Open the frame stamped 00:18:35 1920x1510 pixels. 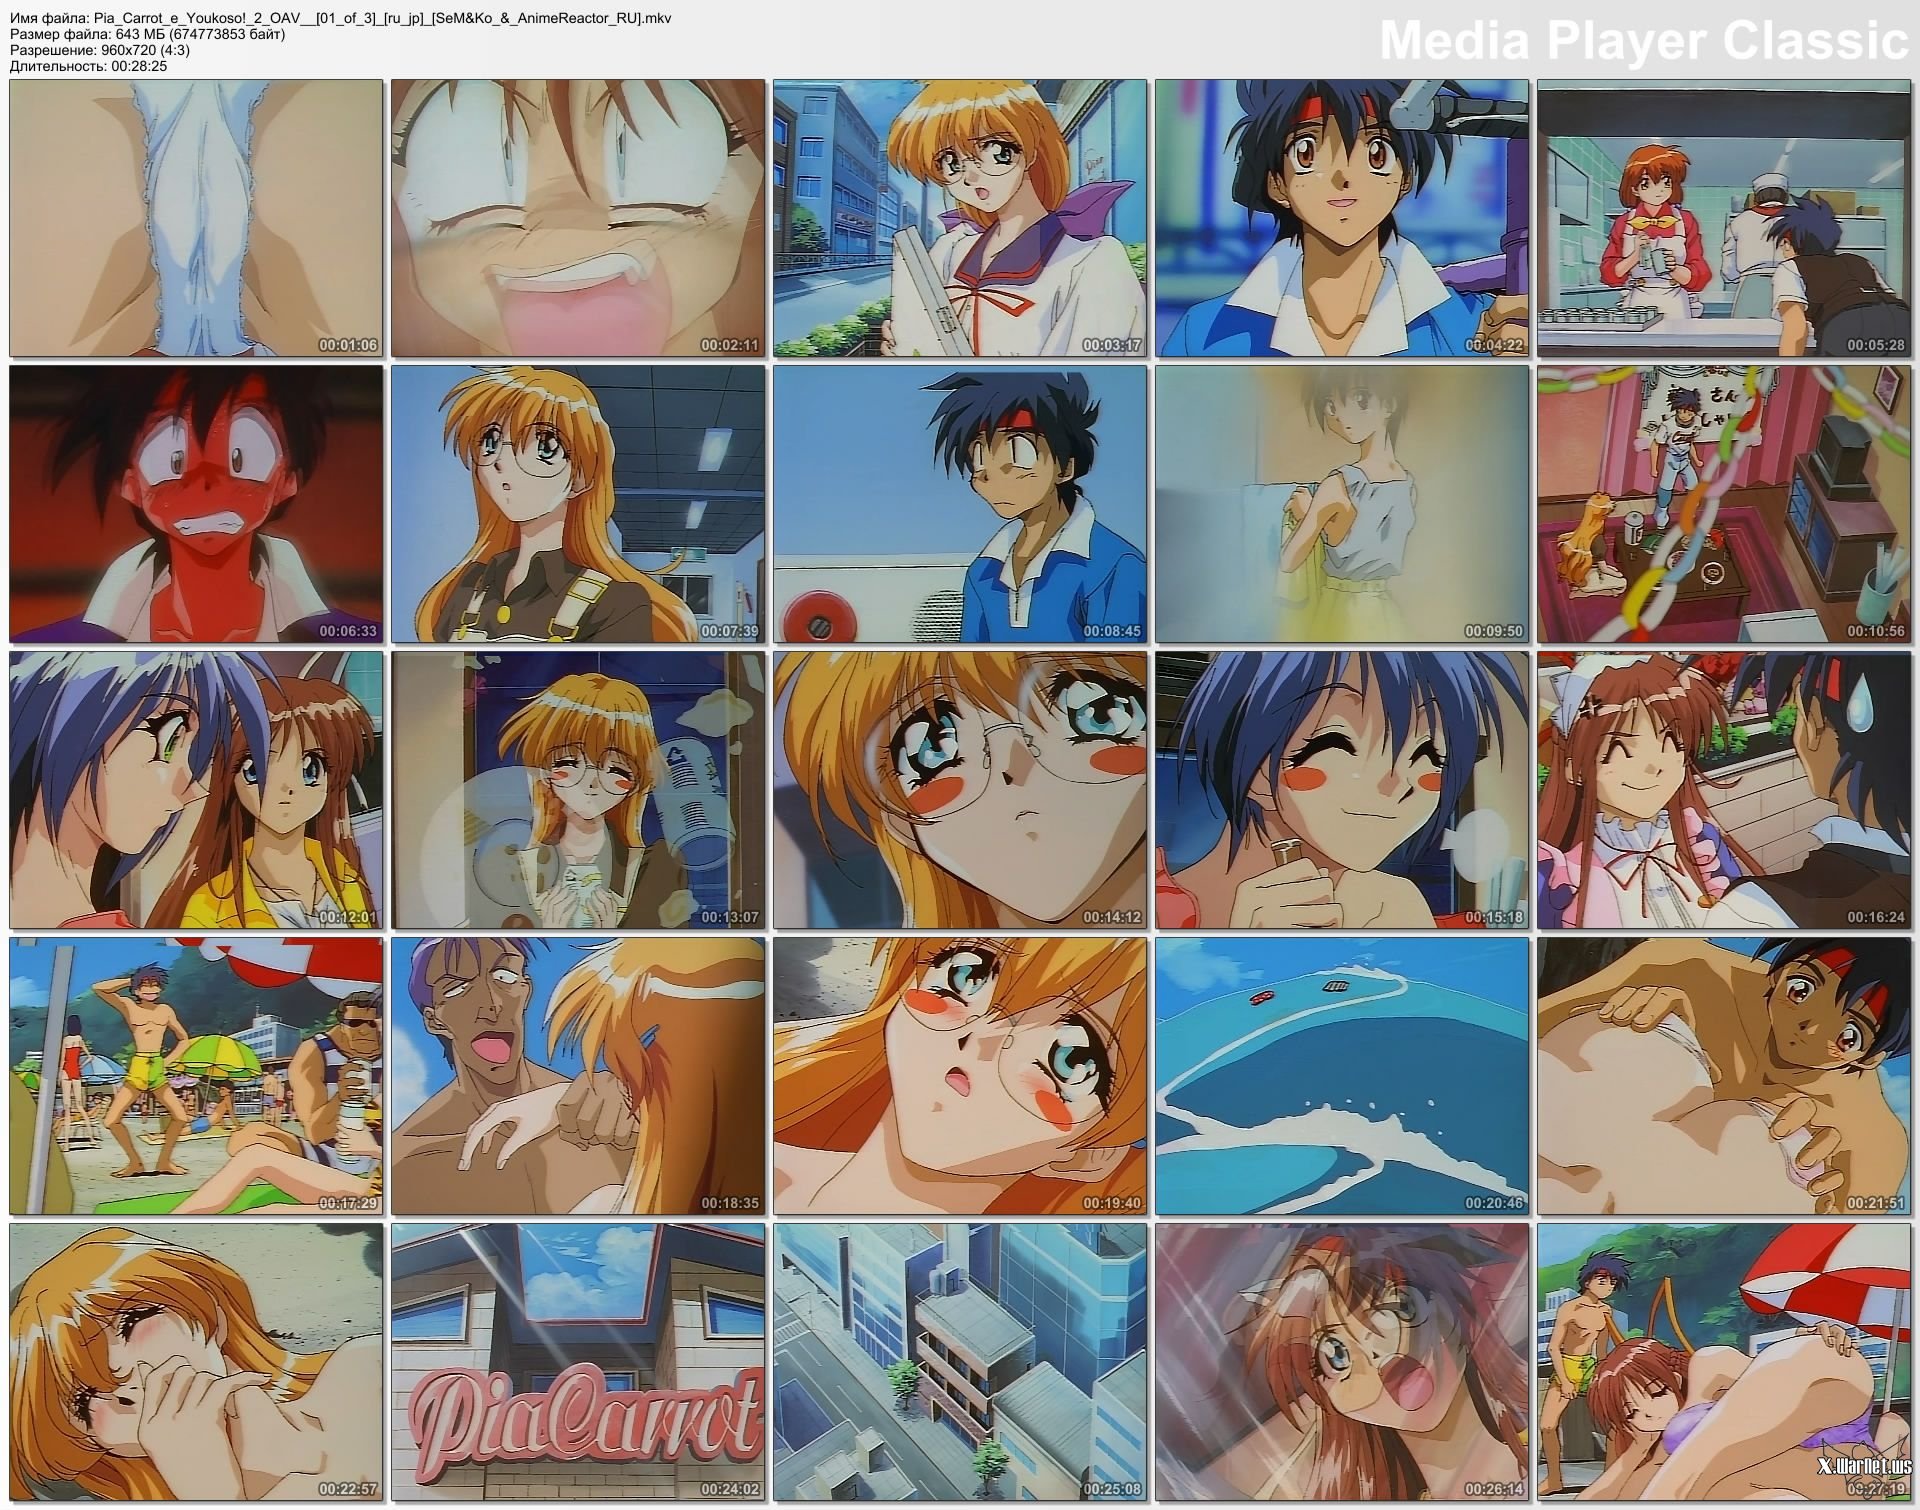[x=578, y=1076]
